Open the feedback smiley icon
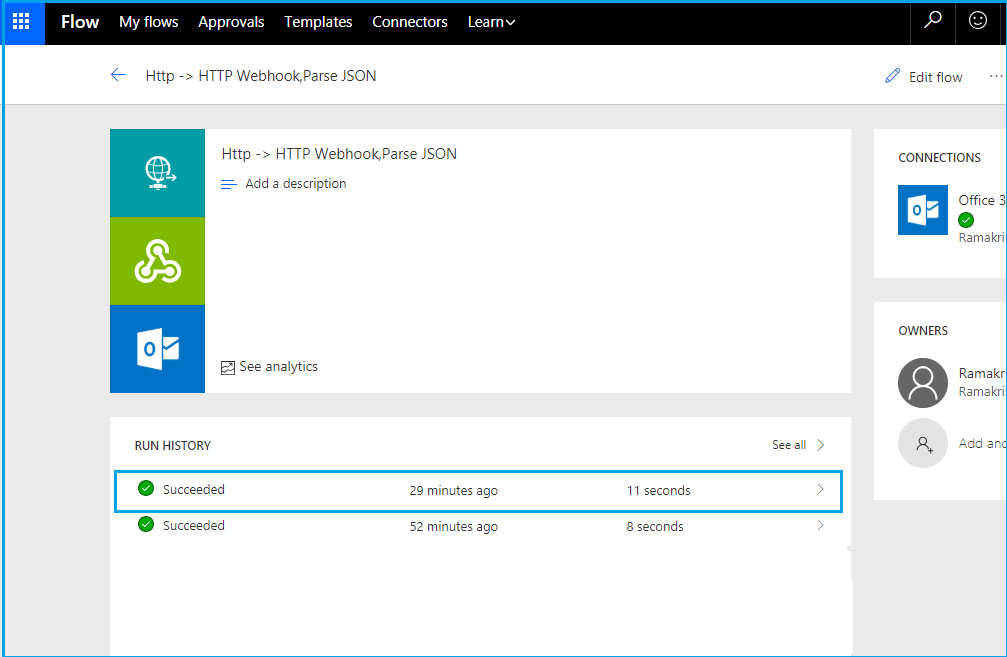This screenshot has height=657, width=1007. coord(977,21)
